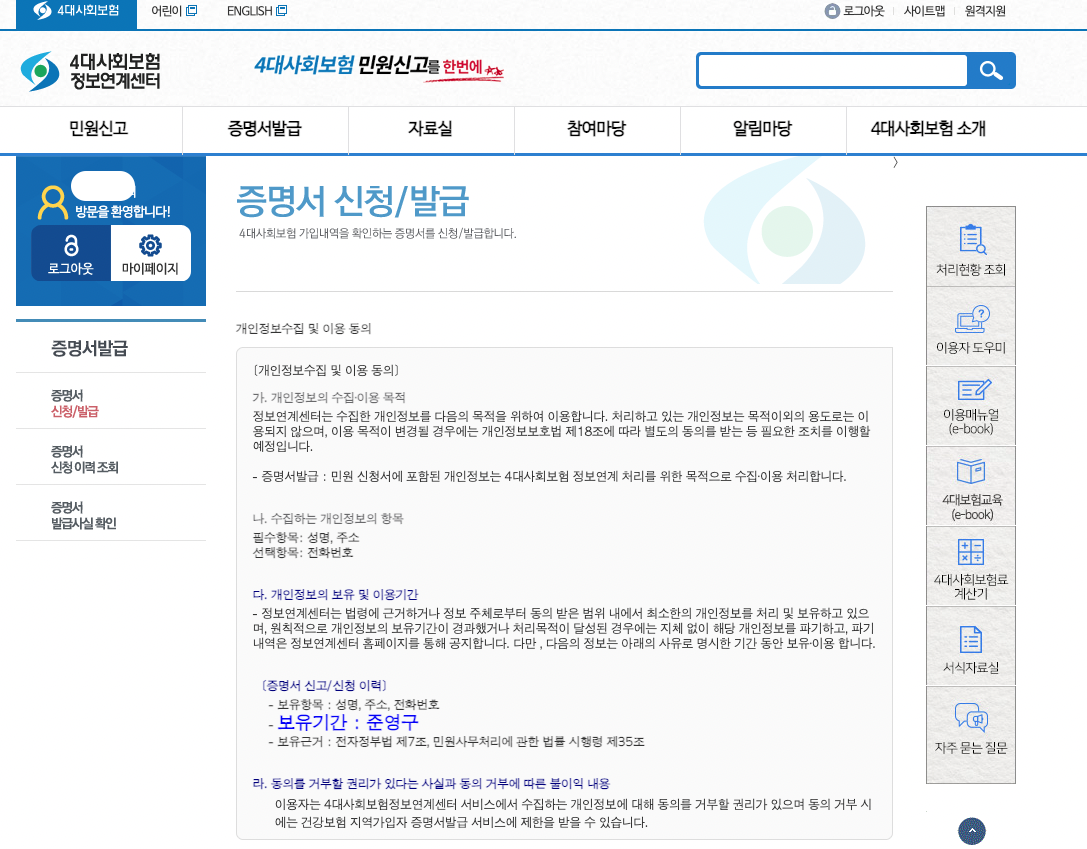Open the 4대사회보험 소개 main menu
1087x849 pixels.
(928, 129)
